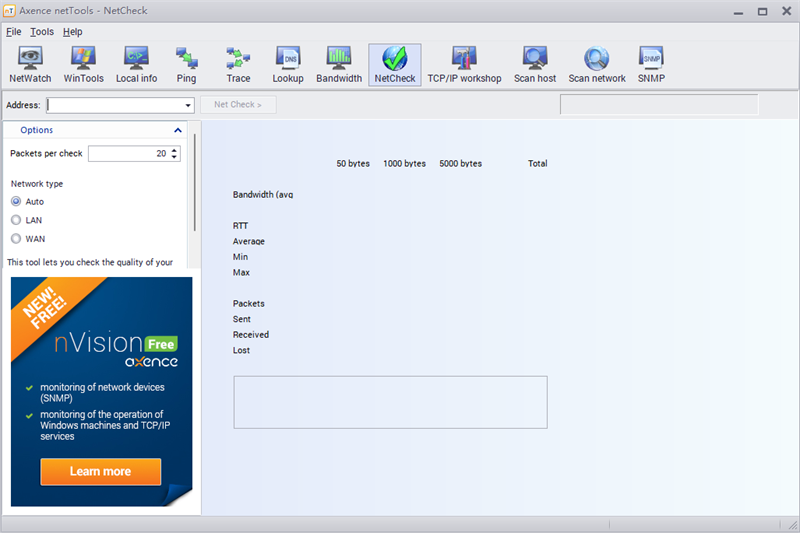Click the 'Received' row label
800x533 pixels.
tap(251, 335)
